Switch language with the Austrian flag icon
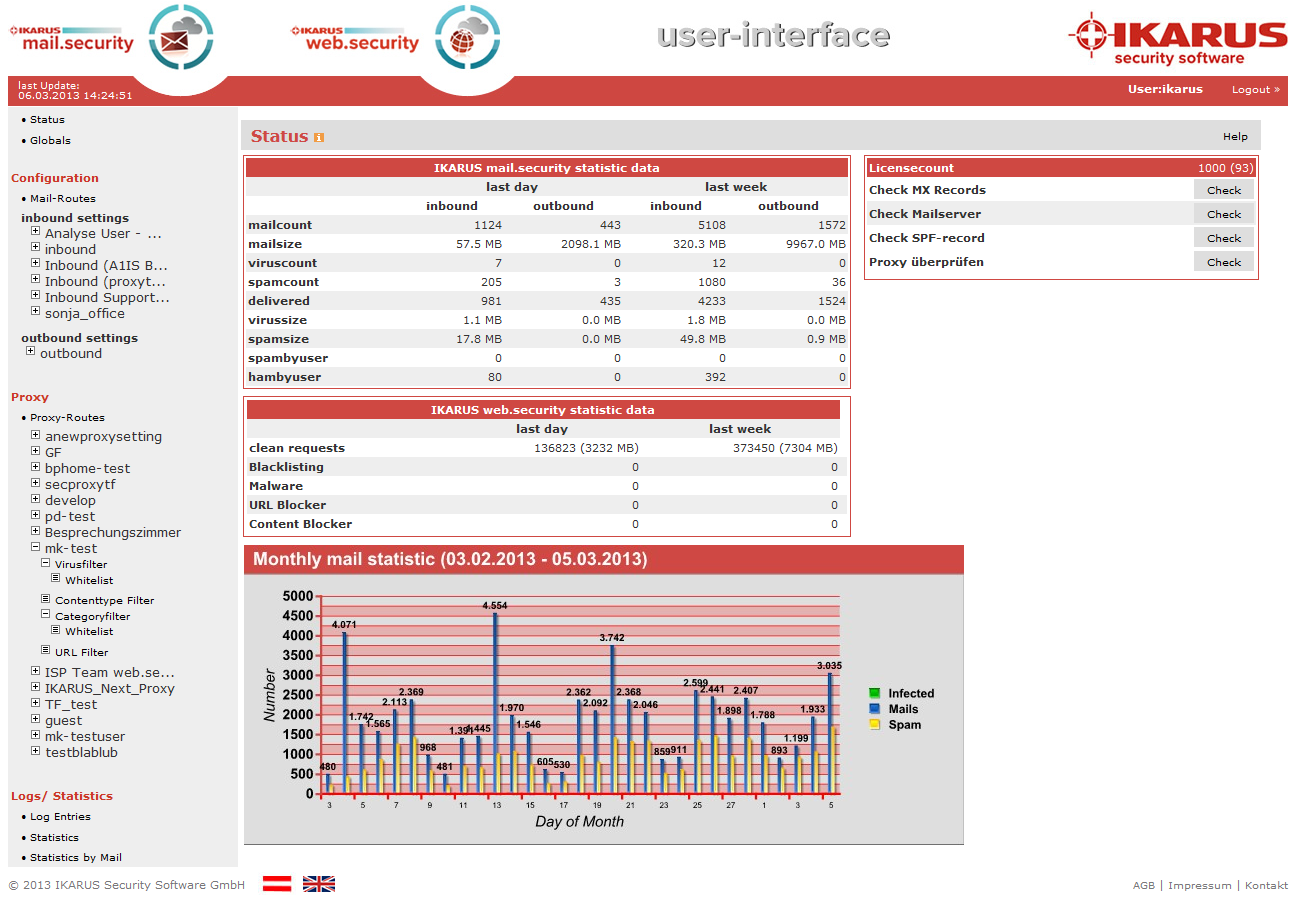The image size is (1301, 898). [x=277, y=884]
